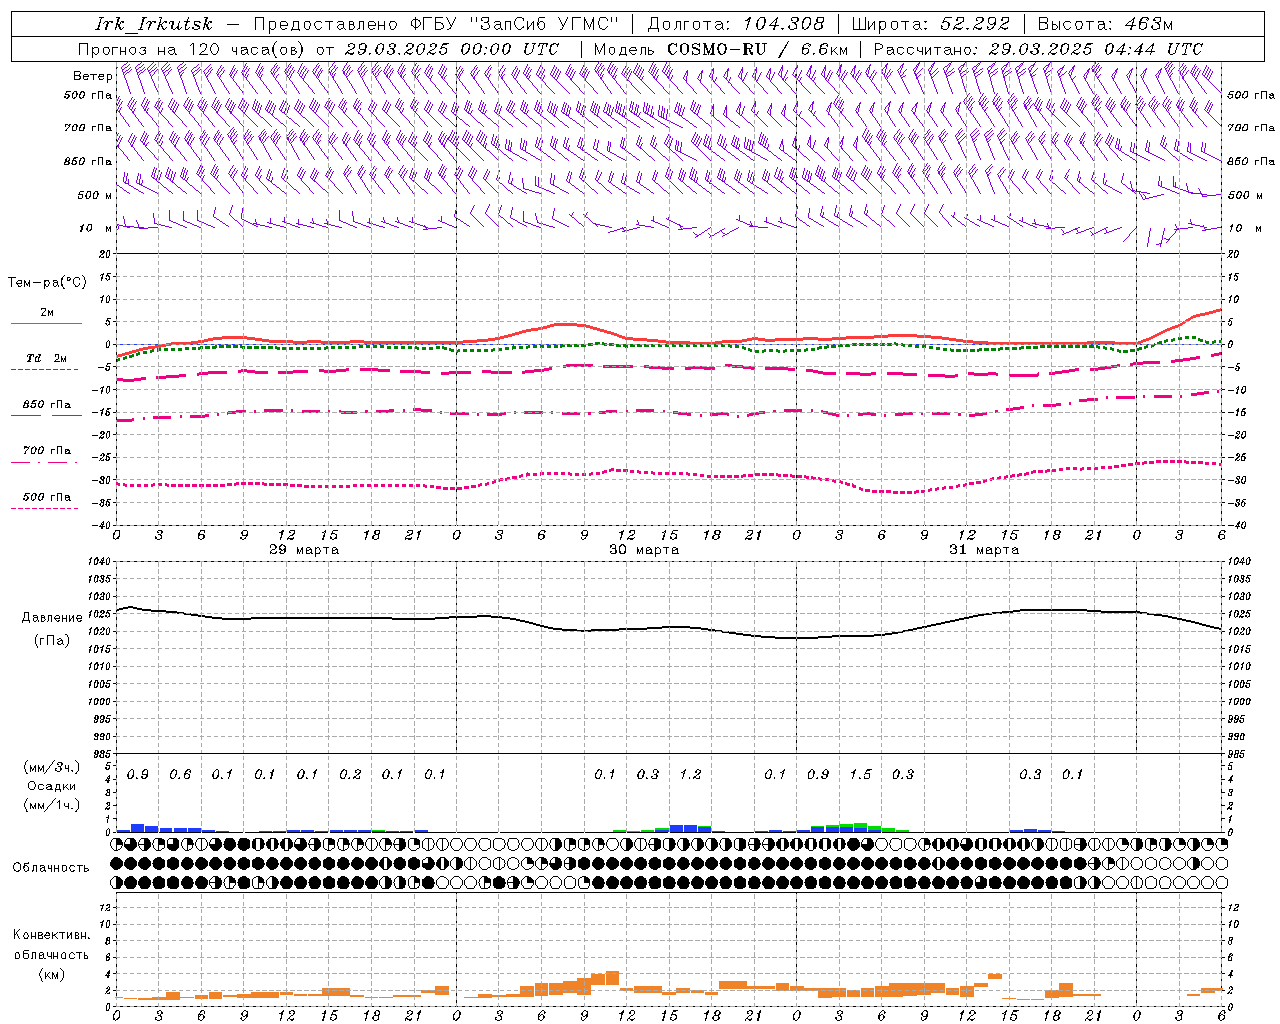Click the 29 марта date label
This screenshot has height=1024, width=1280.
tap(304, 549)
